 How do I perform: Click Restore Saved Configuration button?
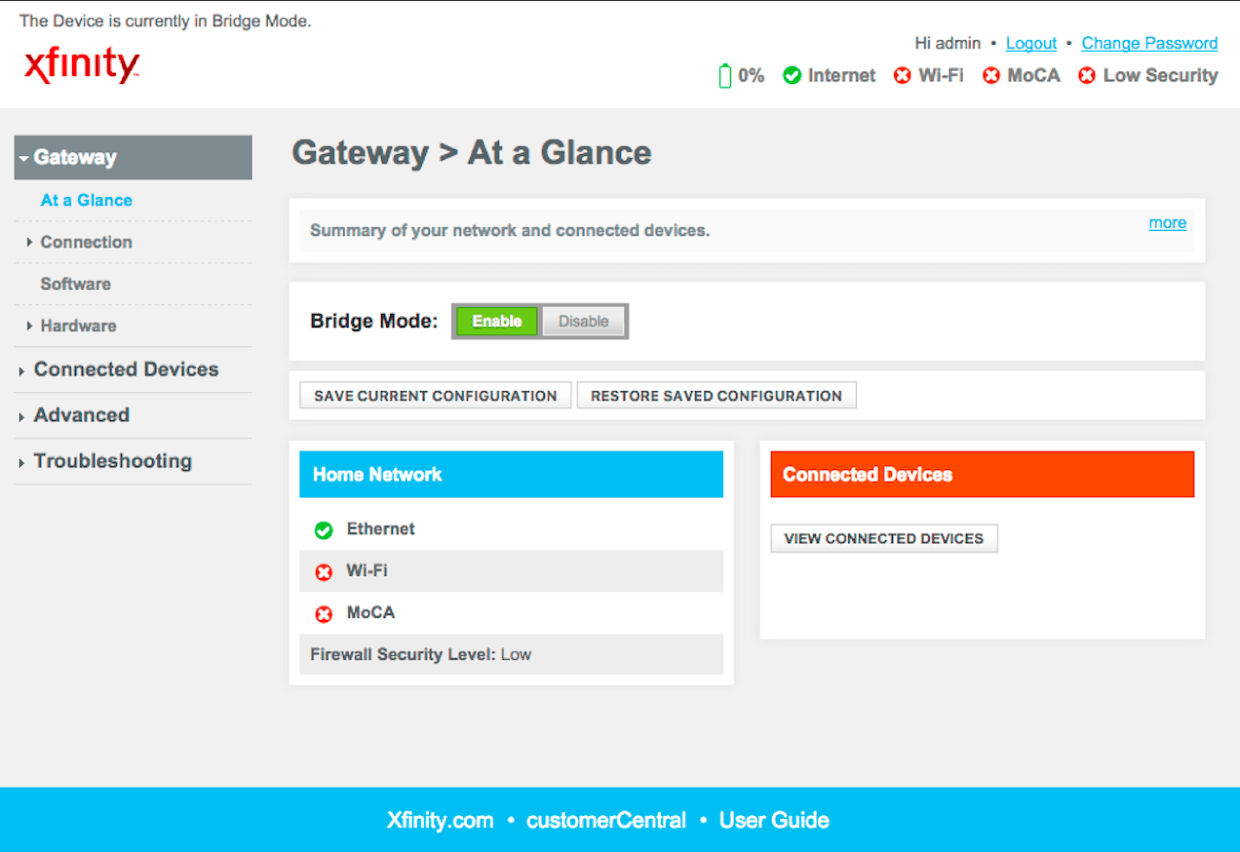tap(716, 396)
